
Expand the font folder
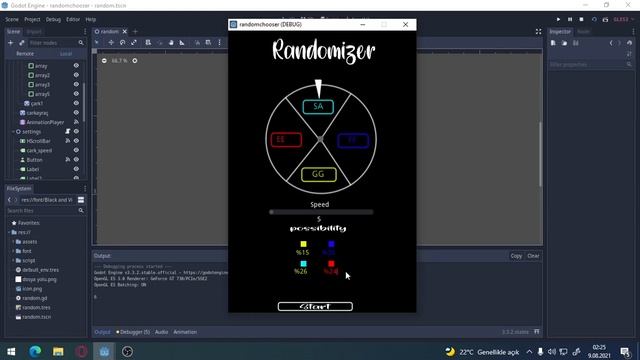click(13, 251)
